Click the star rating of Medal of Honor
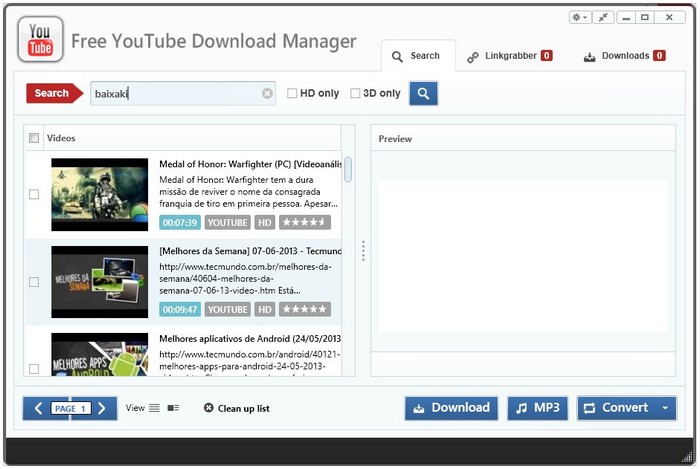 pos(305,222)
